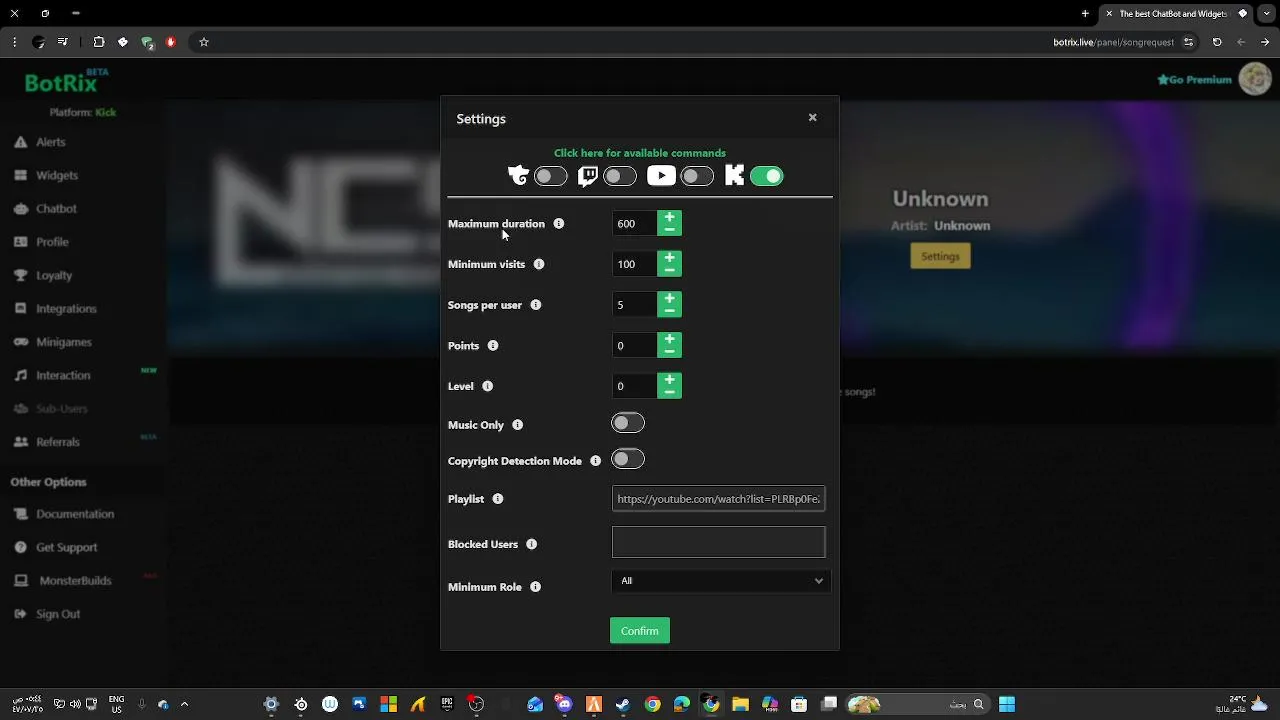Open Documentation link
This screenshot has height=720, width=1280.
coord(65,514)
